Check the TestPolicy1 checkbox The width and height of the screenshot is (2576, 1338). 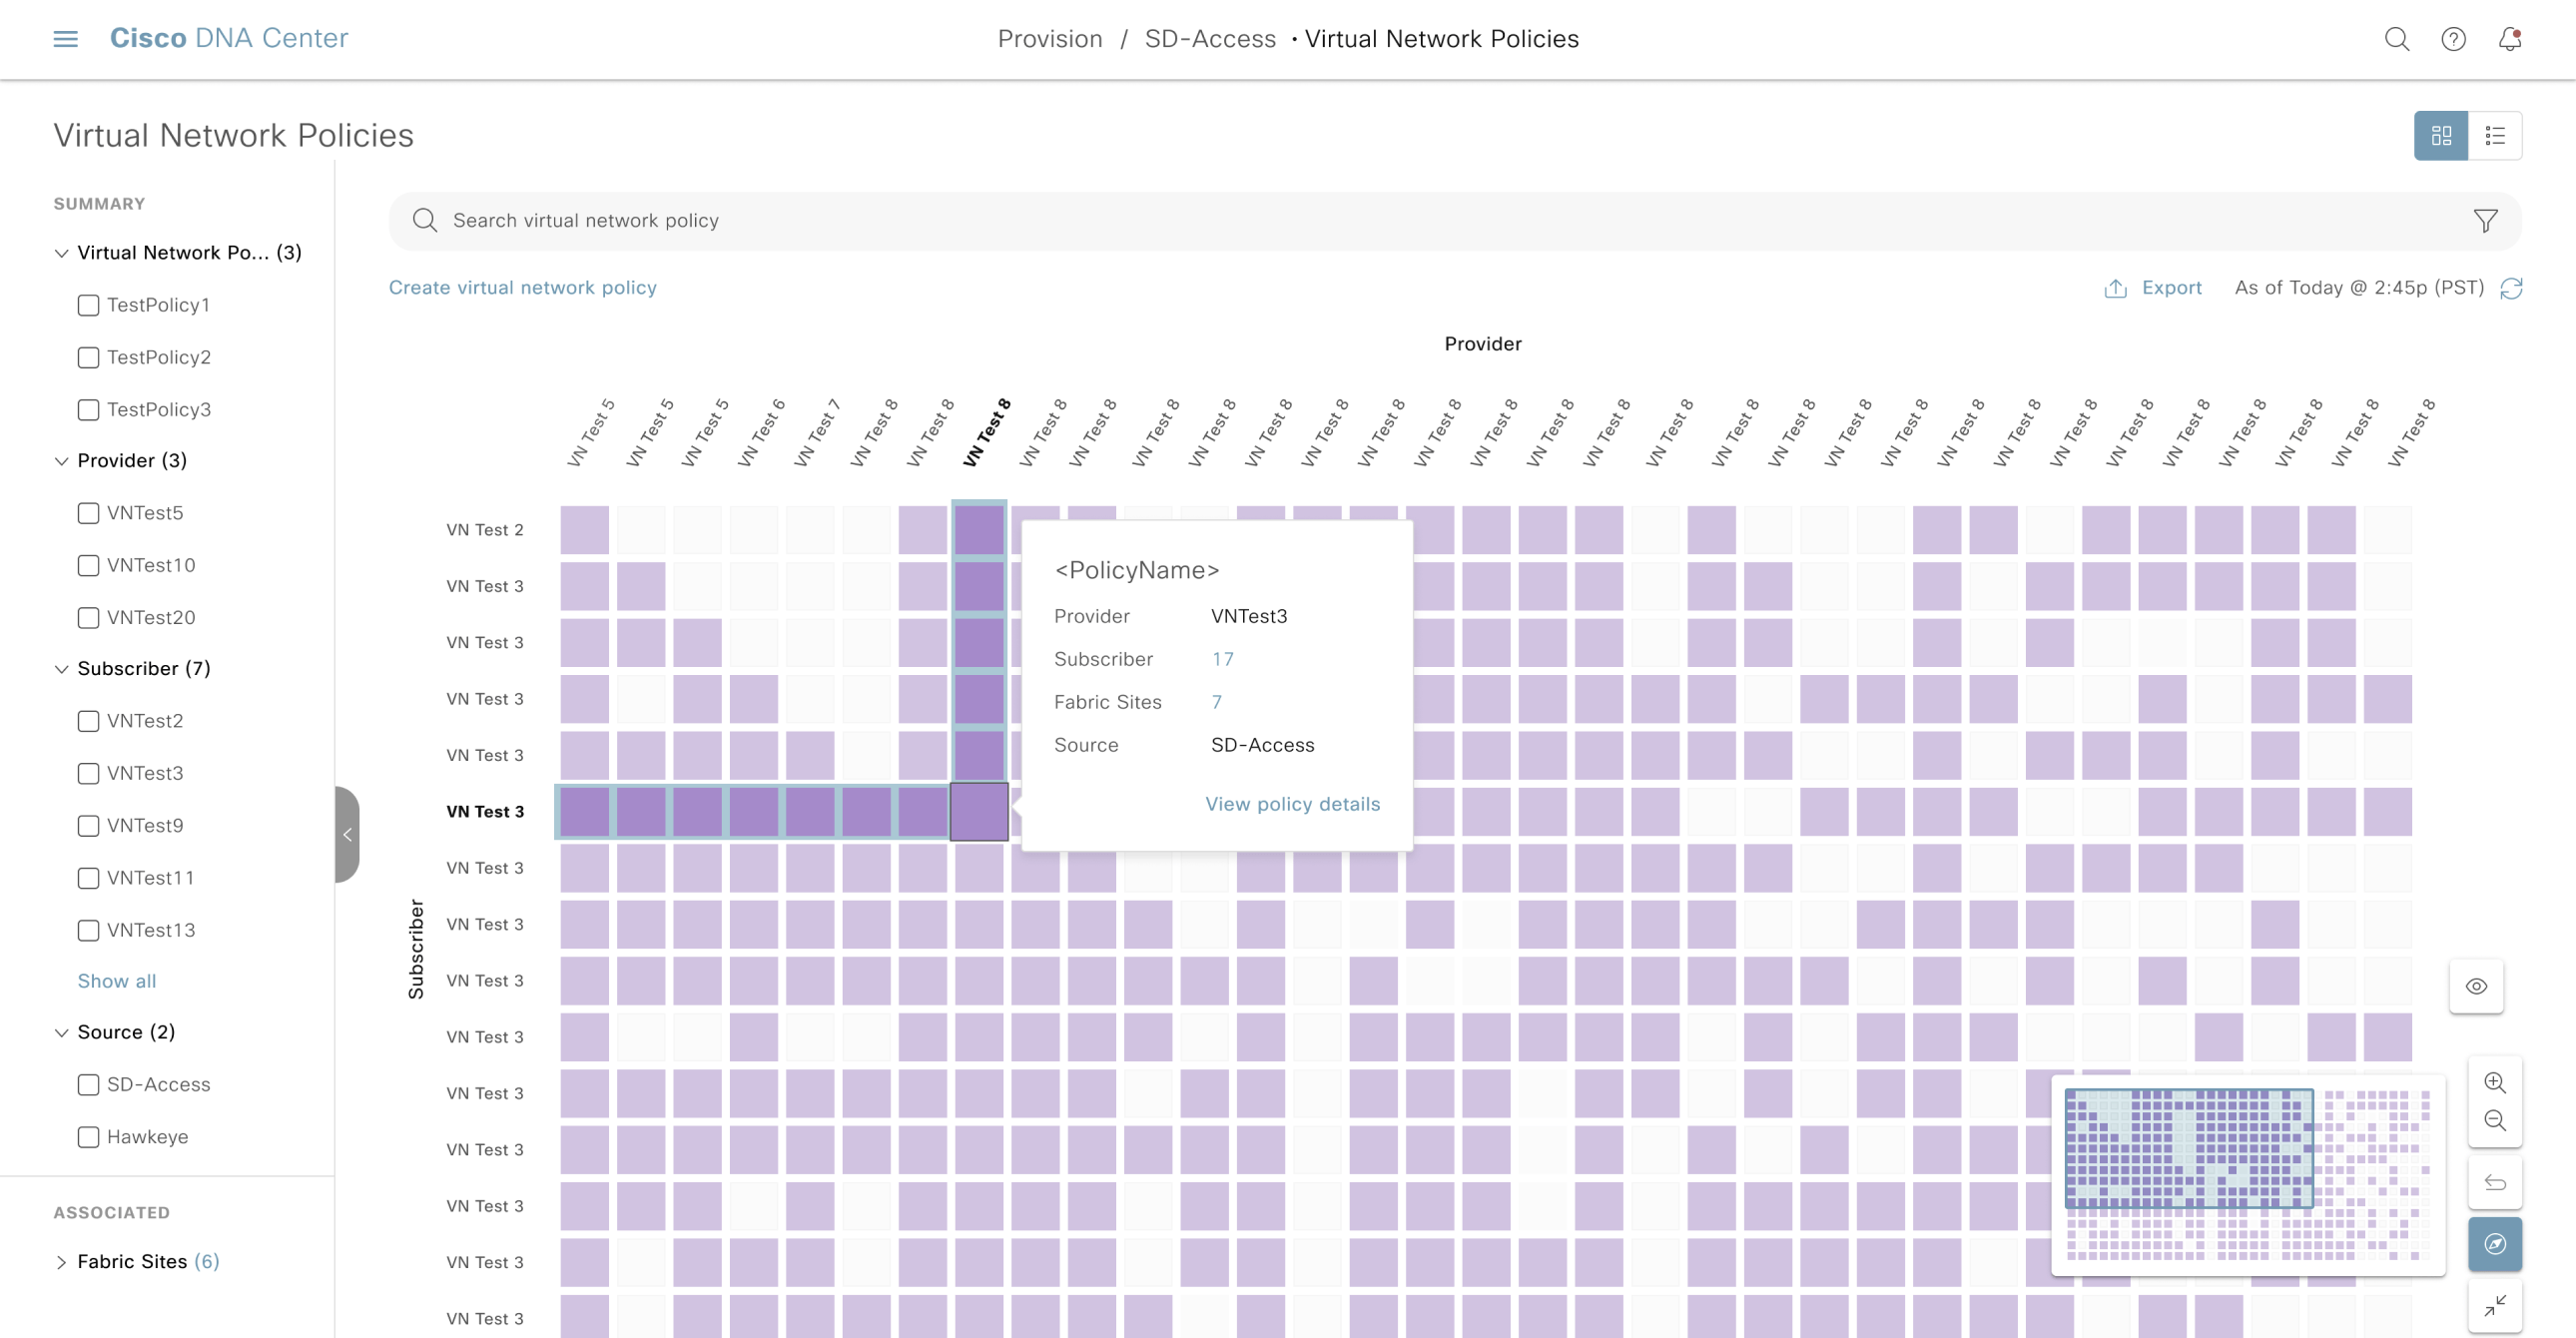coord(88,305)
